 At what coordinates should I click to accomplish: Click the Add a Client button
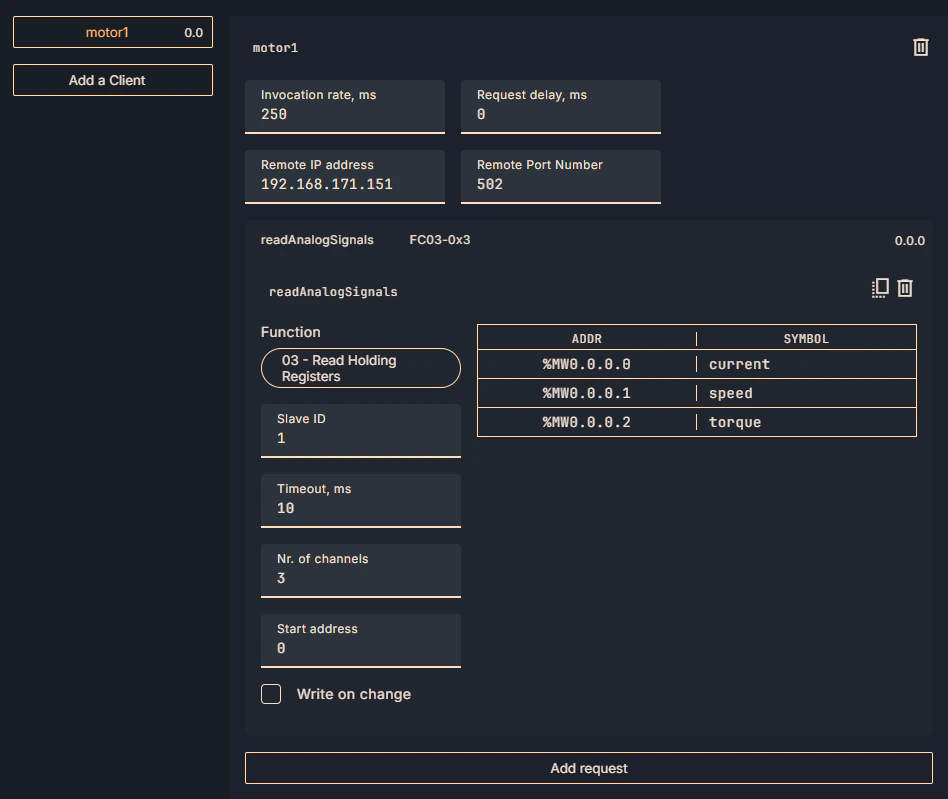[113, 80]
